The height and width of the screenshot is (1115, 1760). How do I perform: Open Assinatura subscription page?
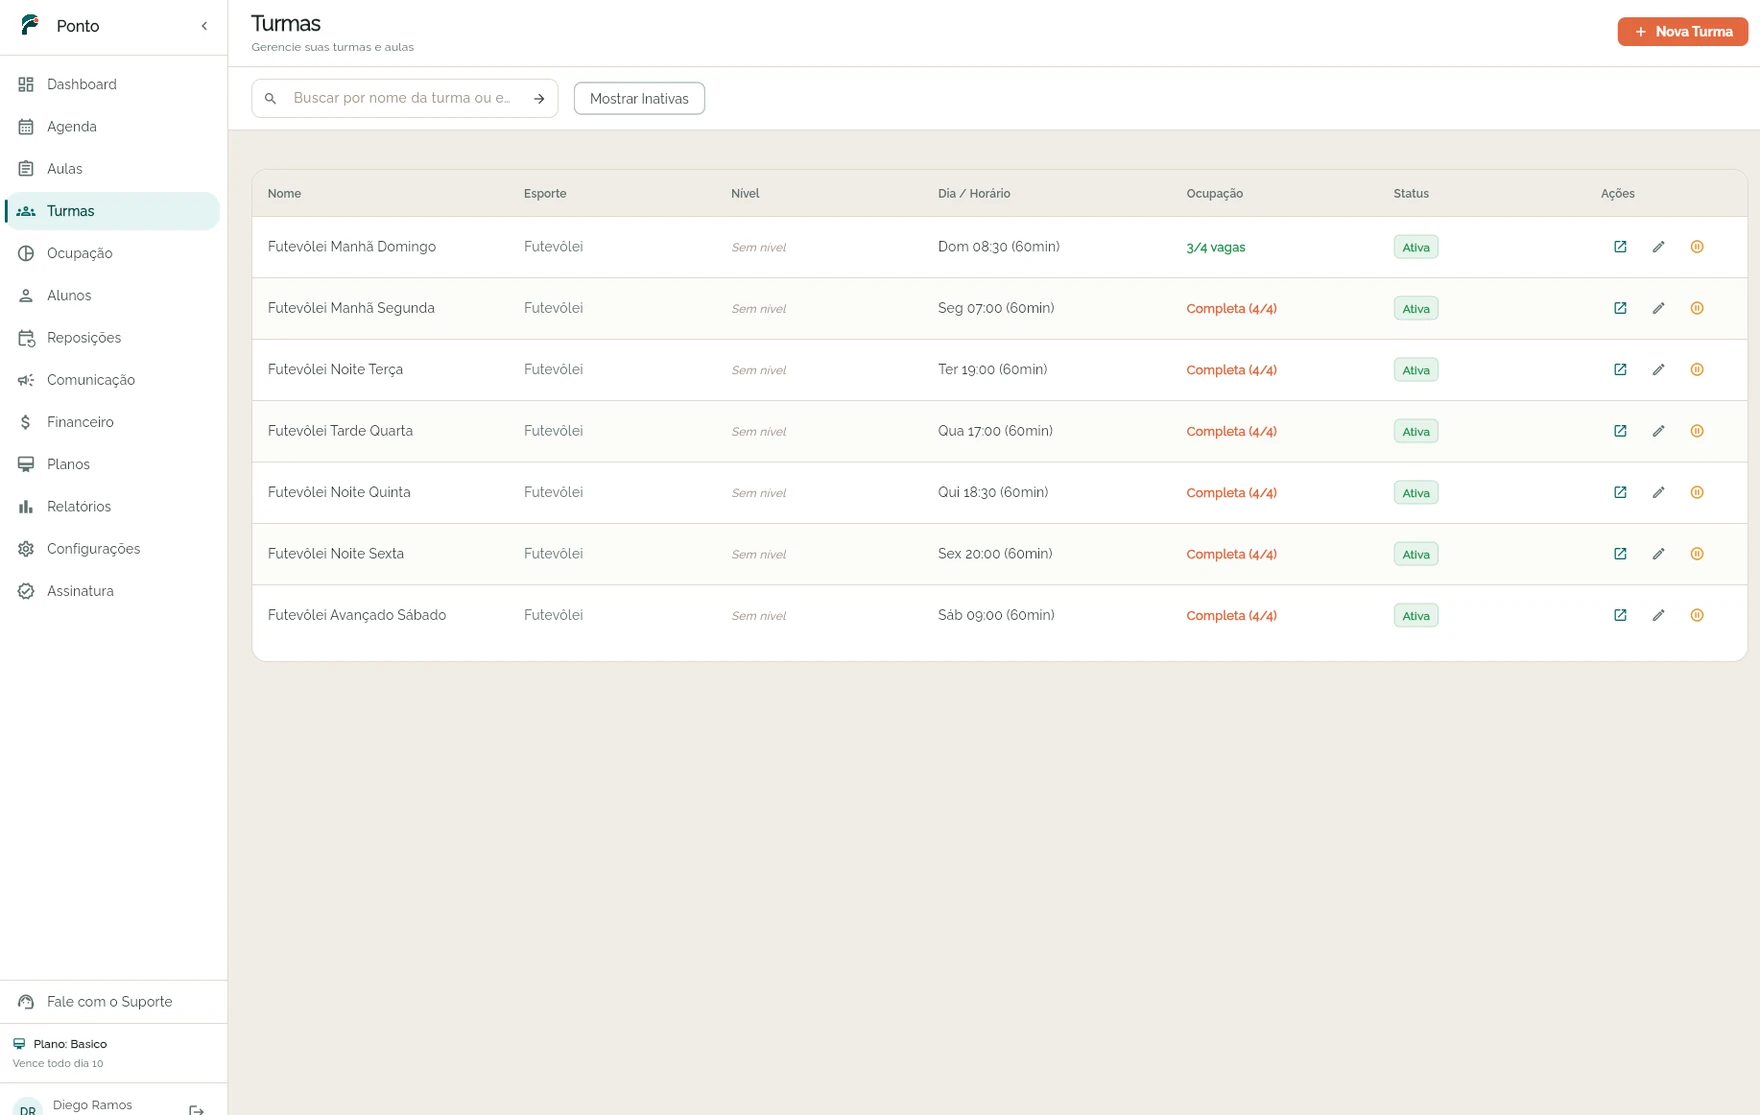[x=113, y=591]
